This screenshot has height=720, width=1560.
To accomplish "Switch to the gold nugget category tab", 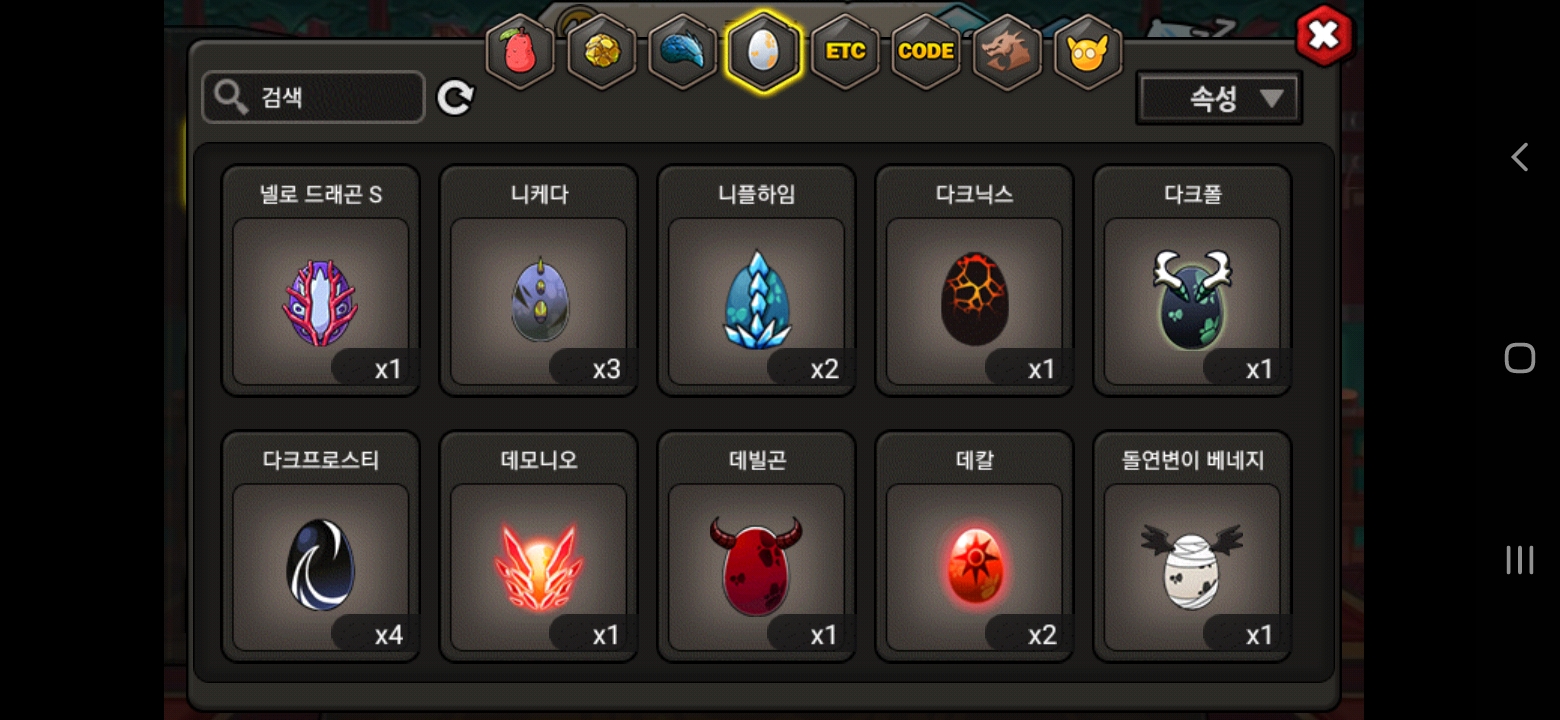I will tap(602, 52).
